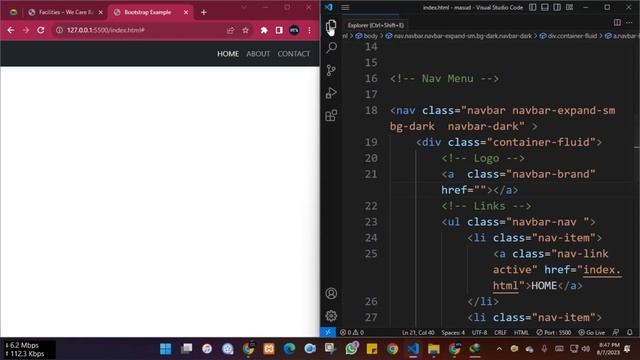Select the nav.navbar breadcrumb segment
This screenshot has height=360, width=640.
[459, 36]
